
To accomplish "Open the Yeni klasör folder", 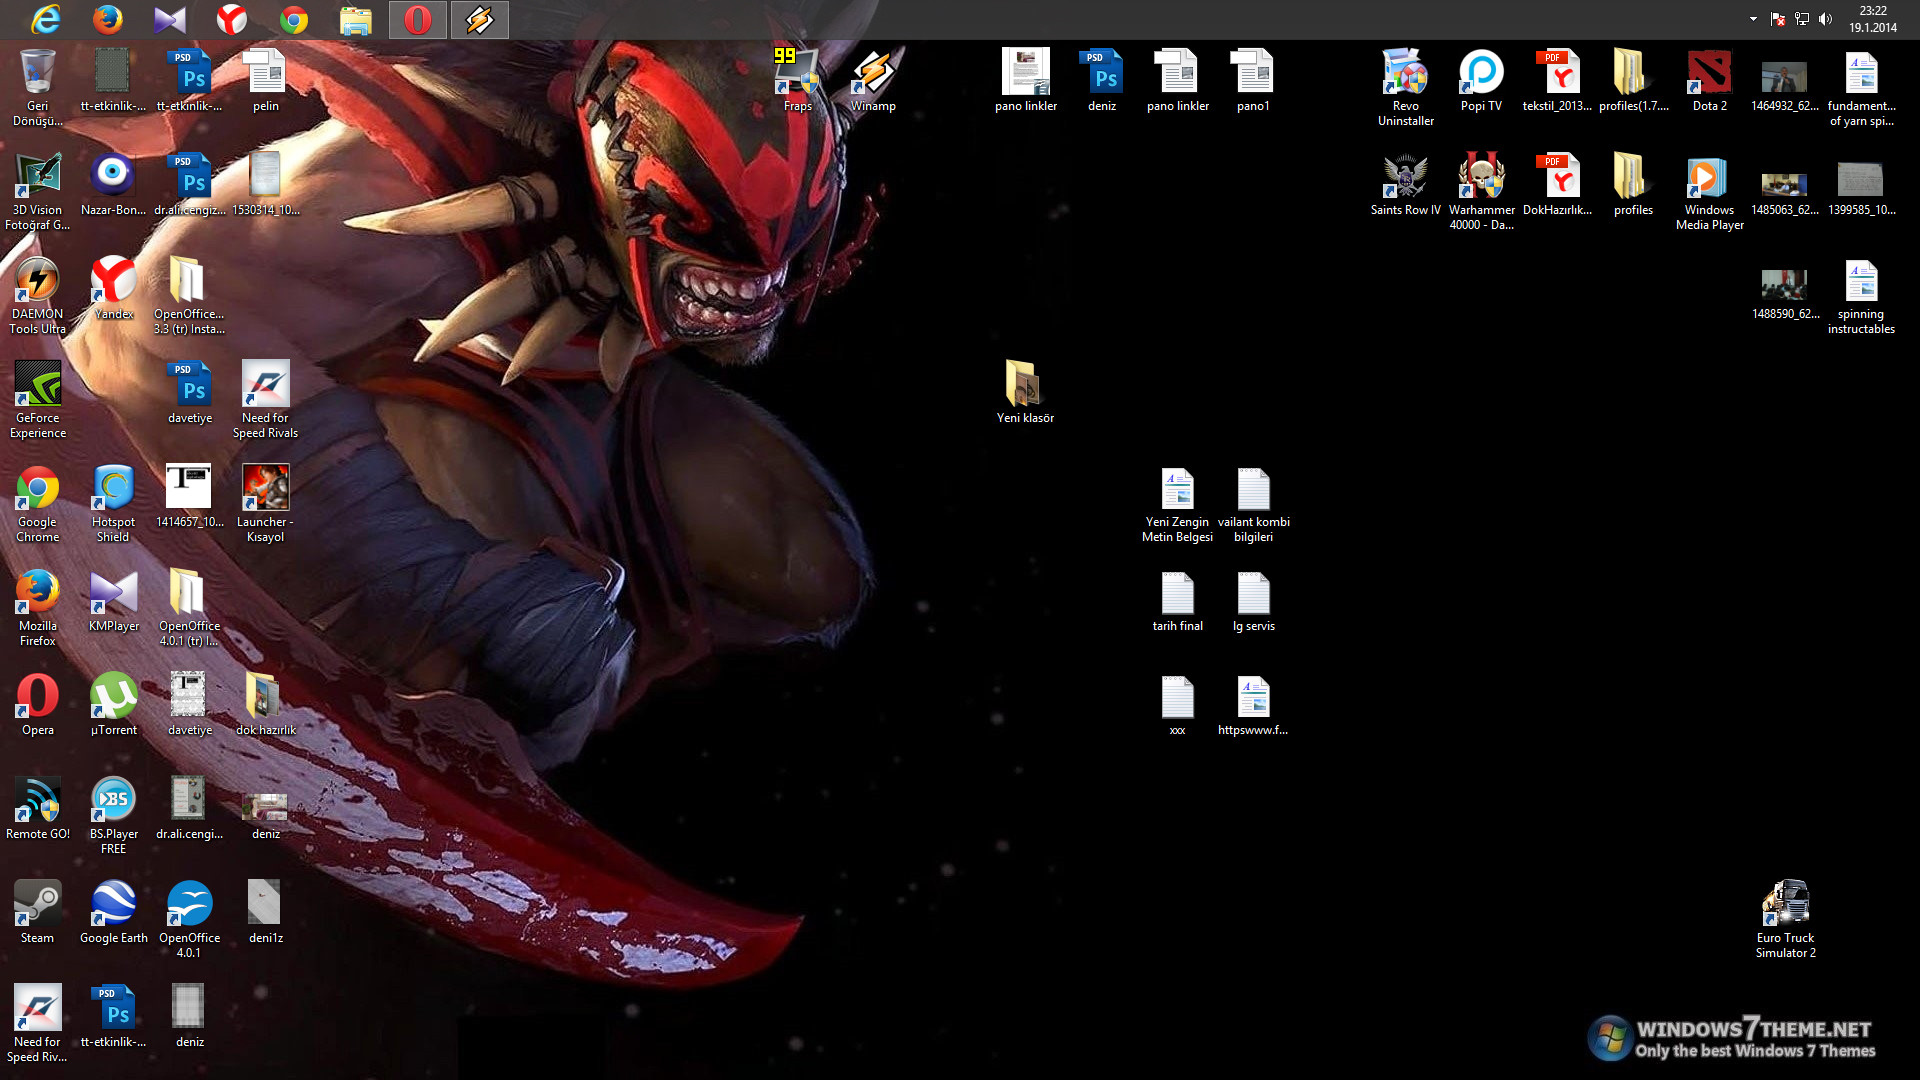I will [1025, 393].
